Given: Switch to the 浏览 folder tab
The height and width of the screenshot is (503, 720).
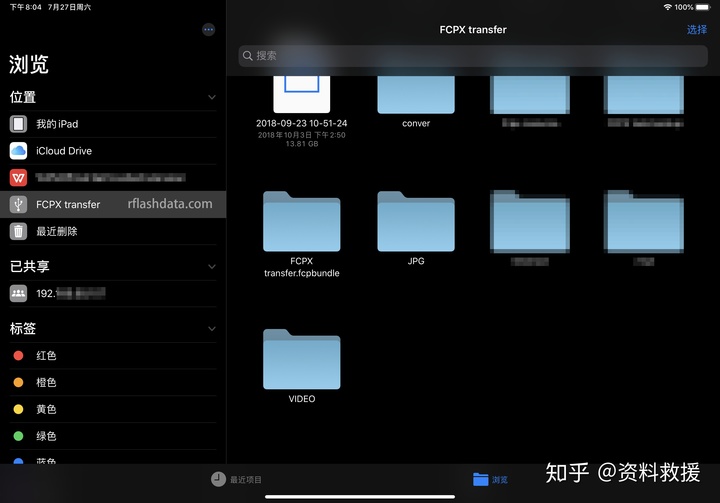Looking at the screenshot, I should click(481, 479).
